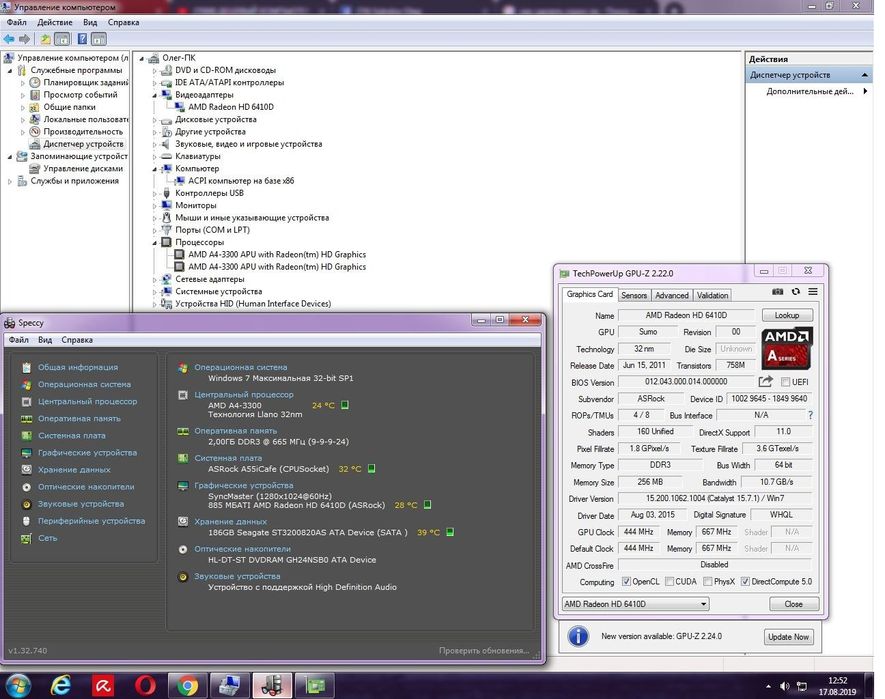885x699 pixels.
Task: Toggle the OpenCL checkbox
Action: [627, 582]
